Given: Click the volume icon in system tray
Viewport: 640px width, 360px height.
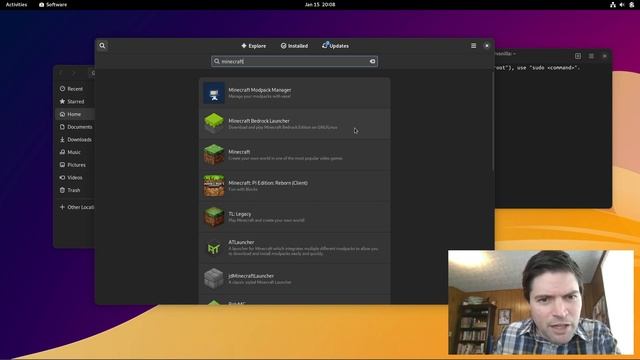Looking at the screenshot, I should [x=622, y=4].
